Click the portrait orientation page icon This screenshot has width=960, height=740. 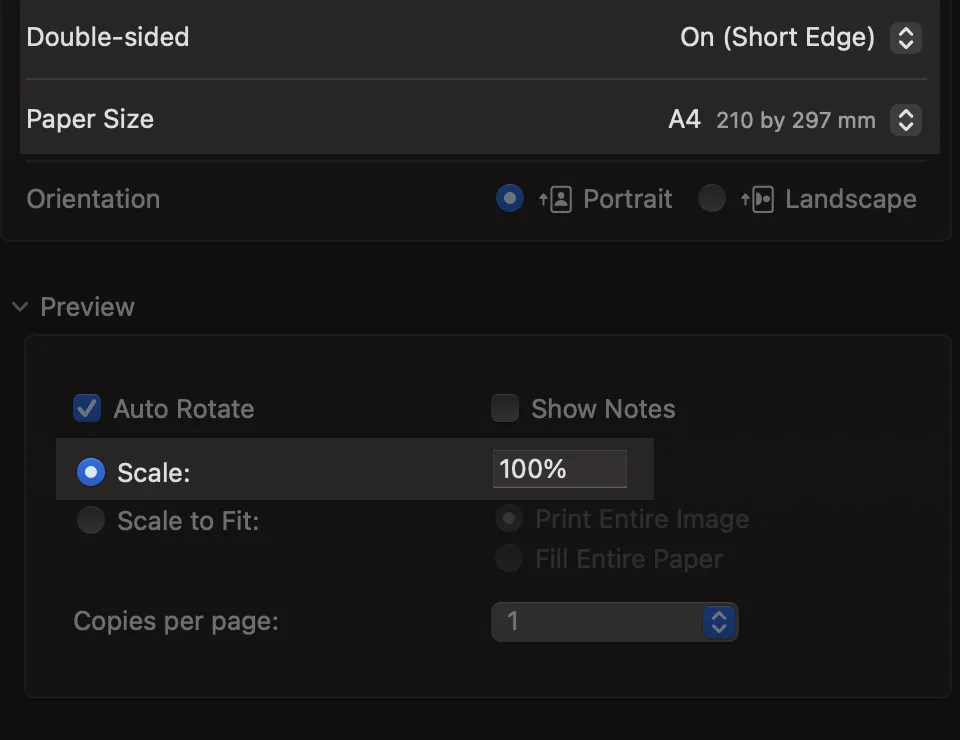tap(556, 199)
